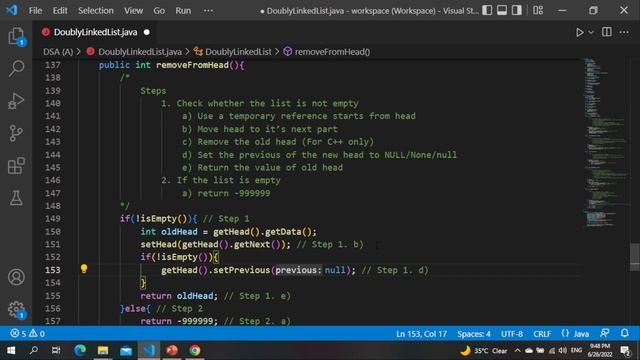Show more menu items ellipsis
The height and width of the screenshot is (360, 640).
[208, 11]
